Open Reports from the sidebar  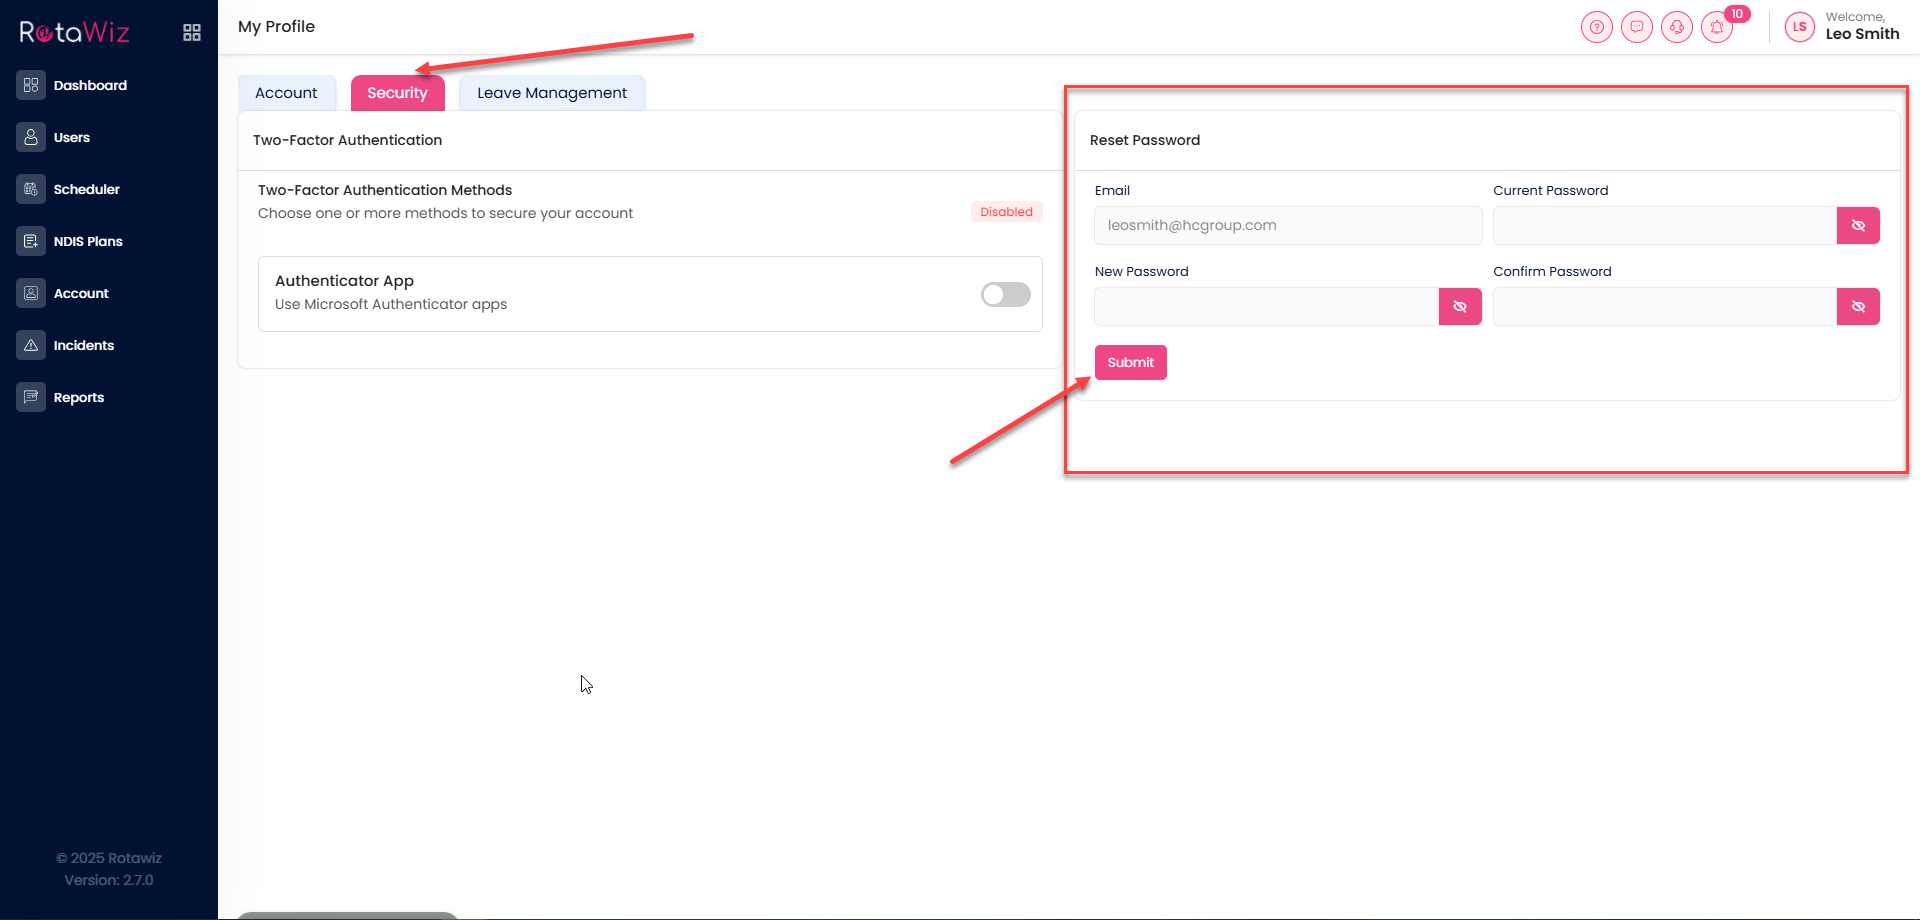click(78, 397)
